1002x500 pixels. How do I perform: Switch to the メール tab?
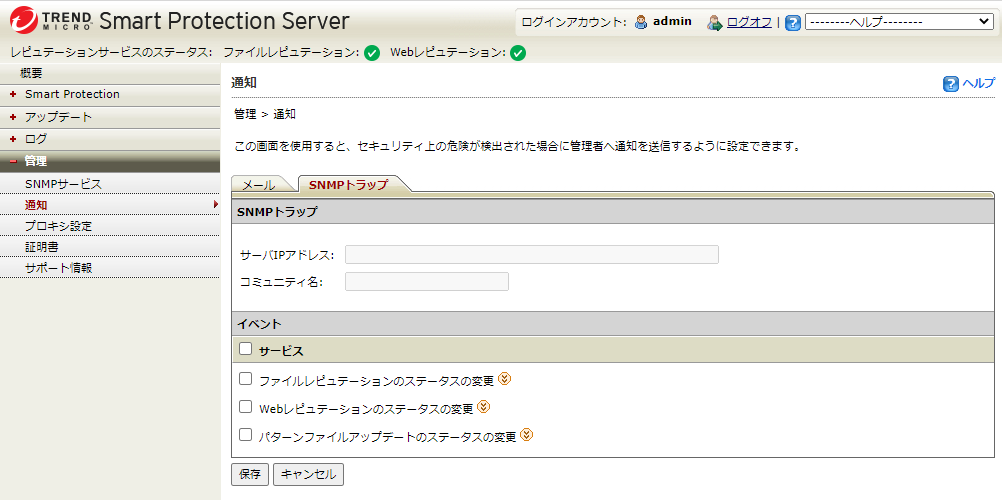point(258,185)
